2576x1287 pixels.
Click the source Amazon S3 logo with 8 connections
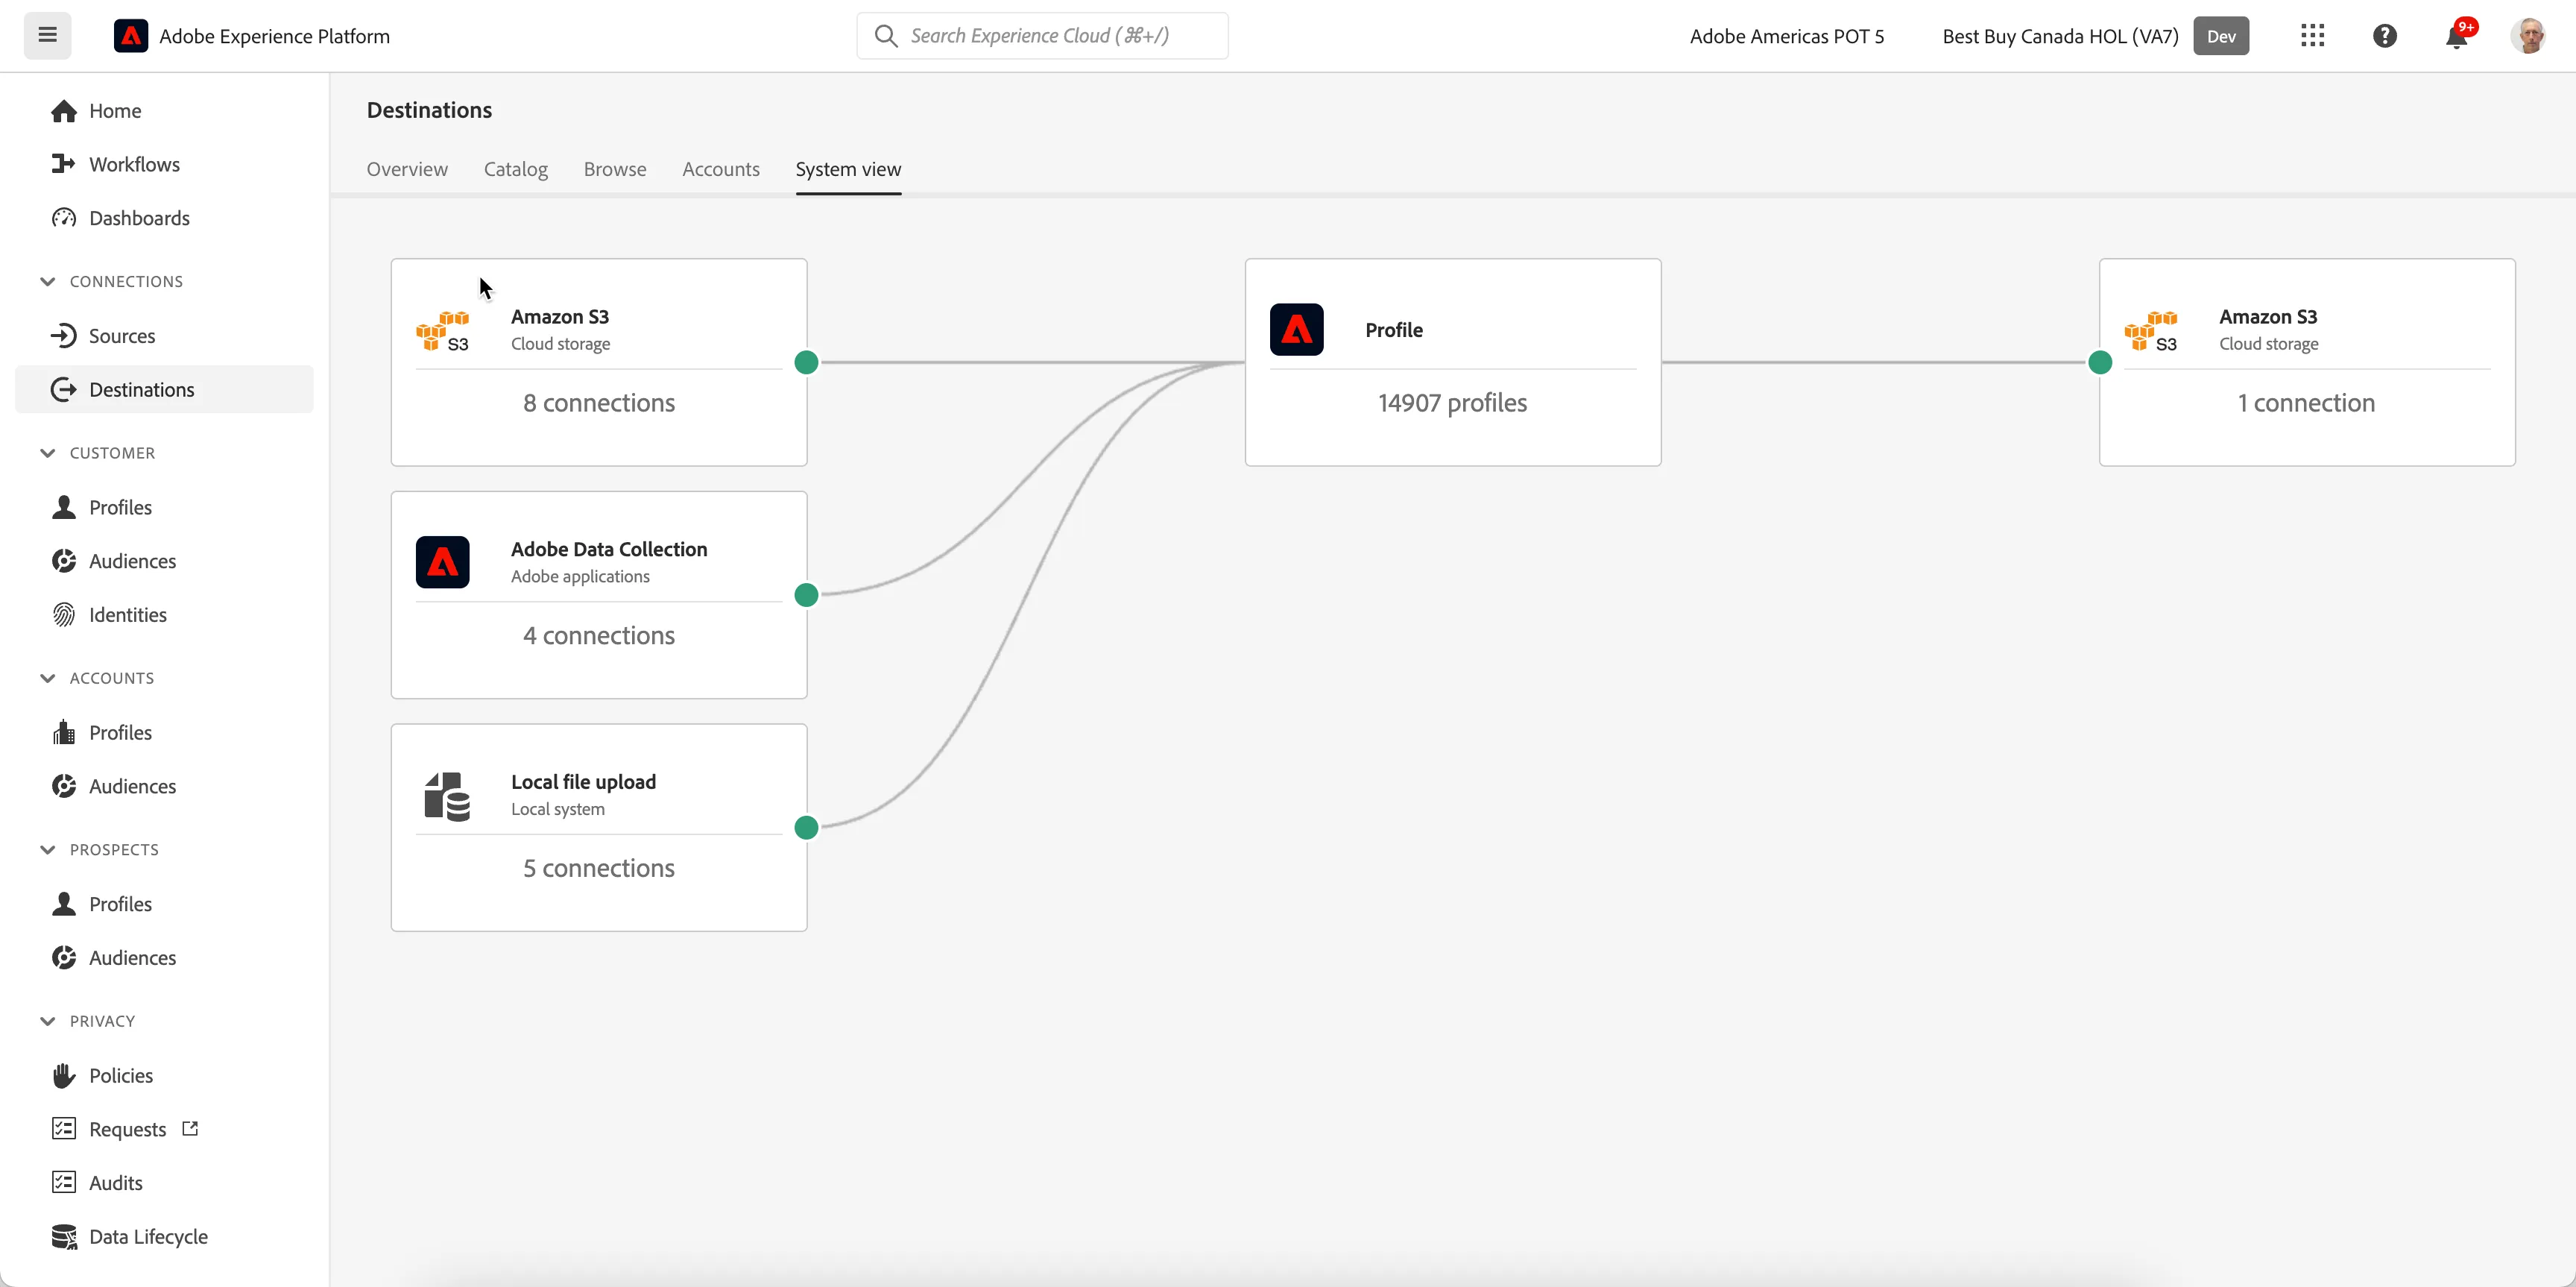click(443, 330)
